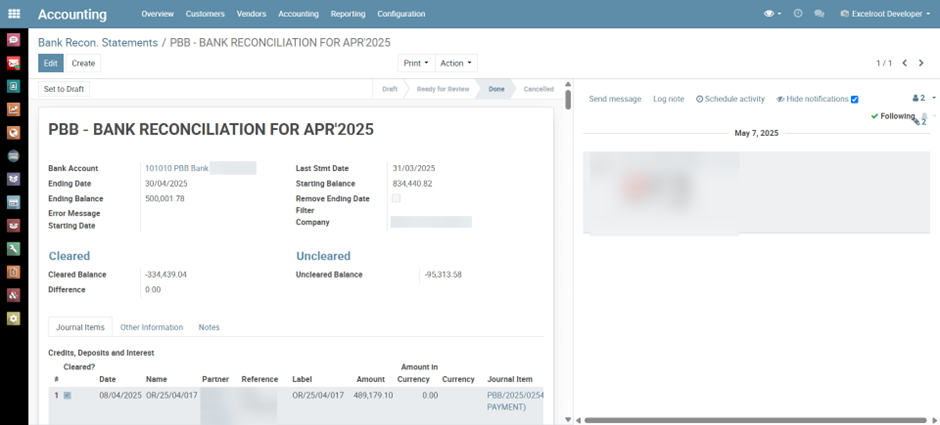
Task: Click the Date column header
Action: click(x=107, y=379)
